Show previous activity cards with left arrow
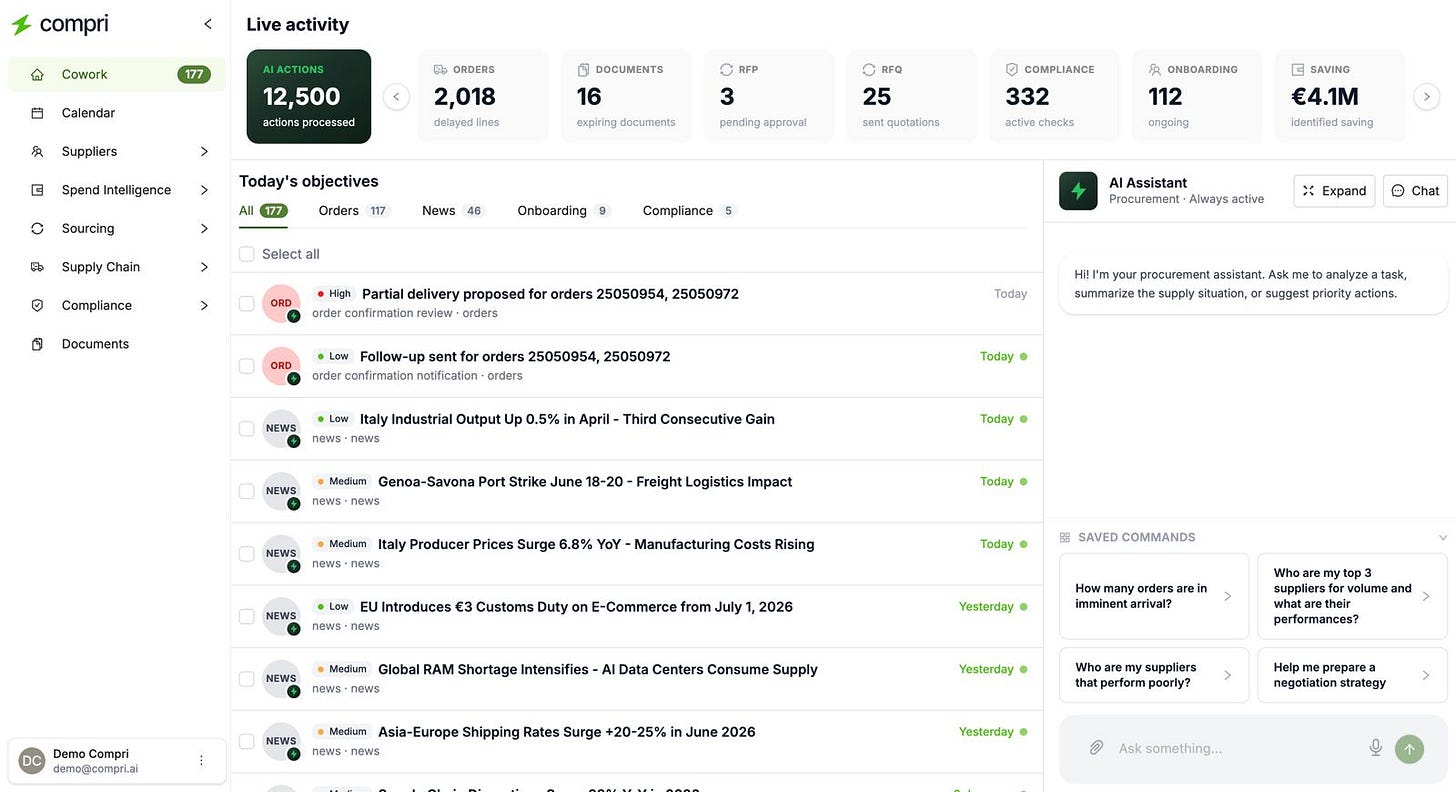1456x792 pixels. pyautogui.click(x=396, y=97)
